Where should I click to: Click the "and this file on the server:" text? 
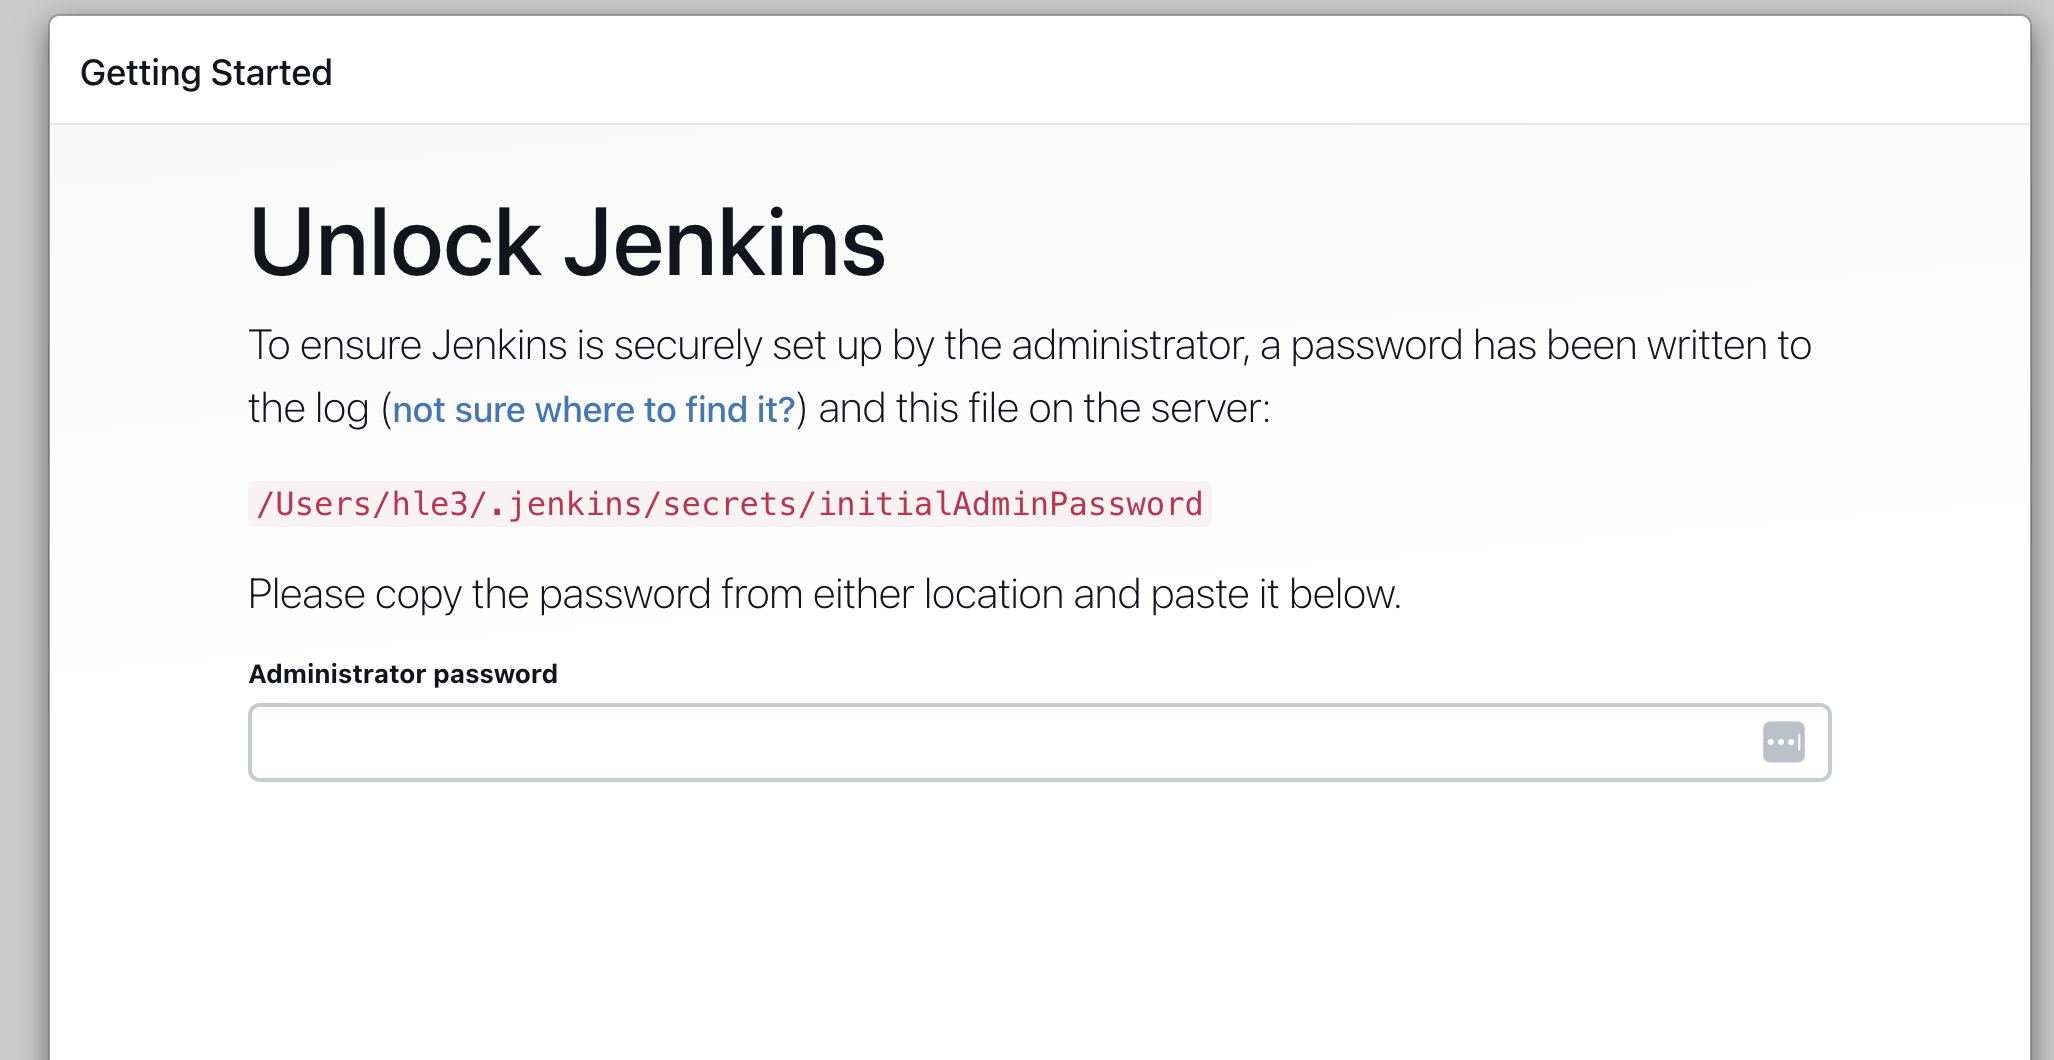click(1044, 409)
